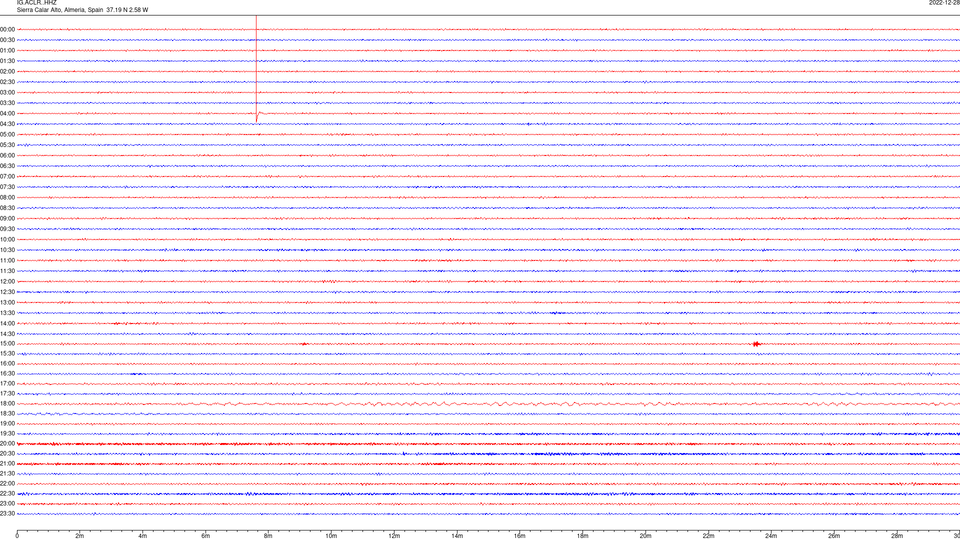
Task: Select the 09:00 row label
Action: pyautogui.click(x=7, y=219)
